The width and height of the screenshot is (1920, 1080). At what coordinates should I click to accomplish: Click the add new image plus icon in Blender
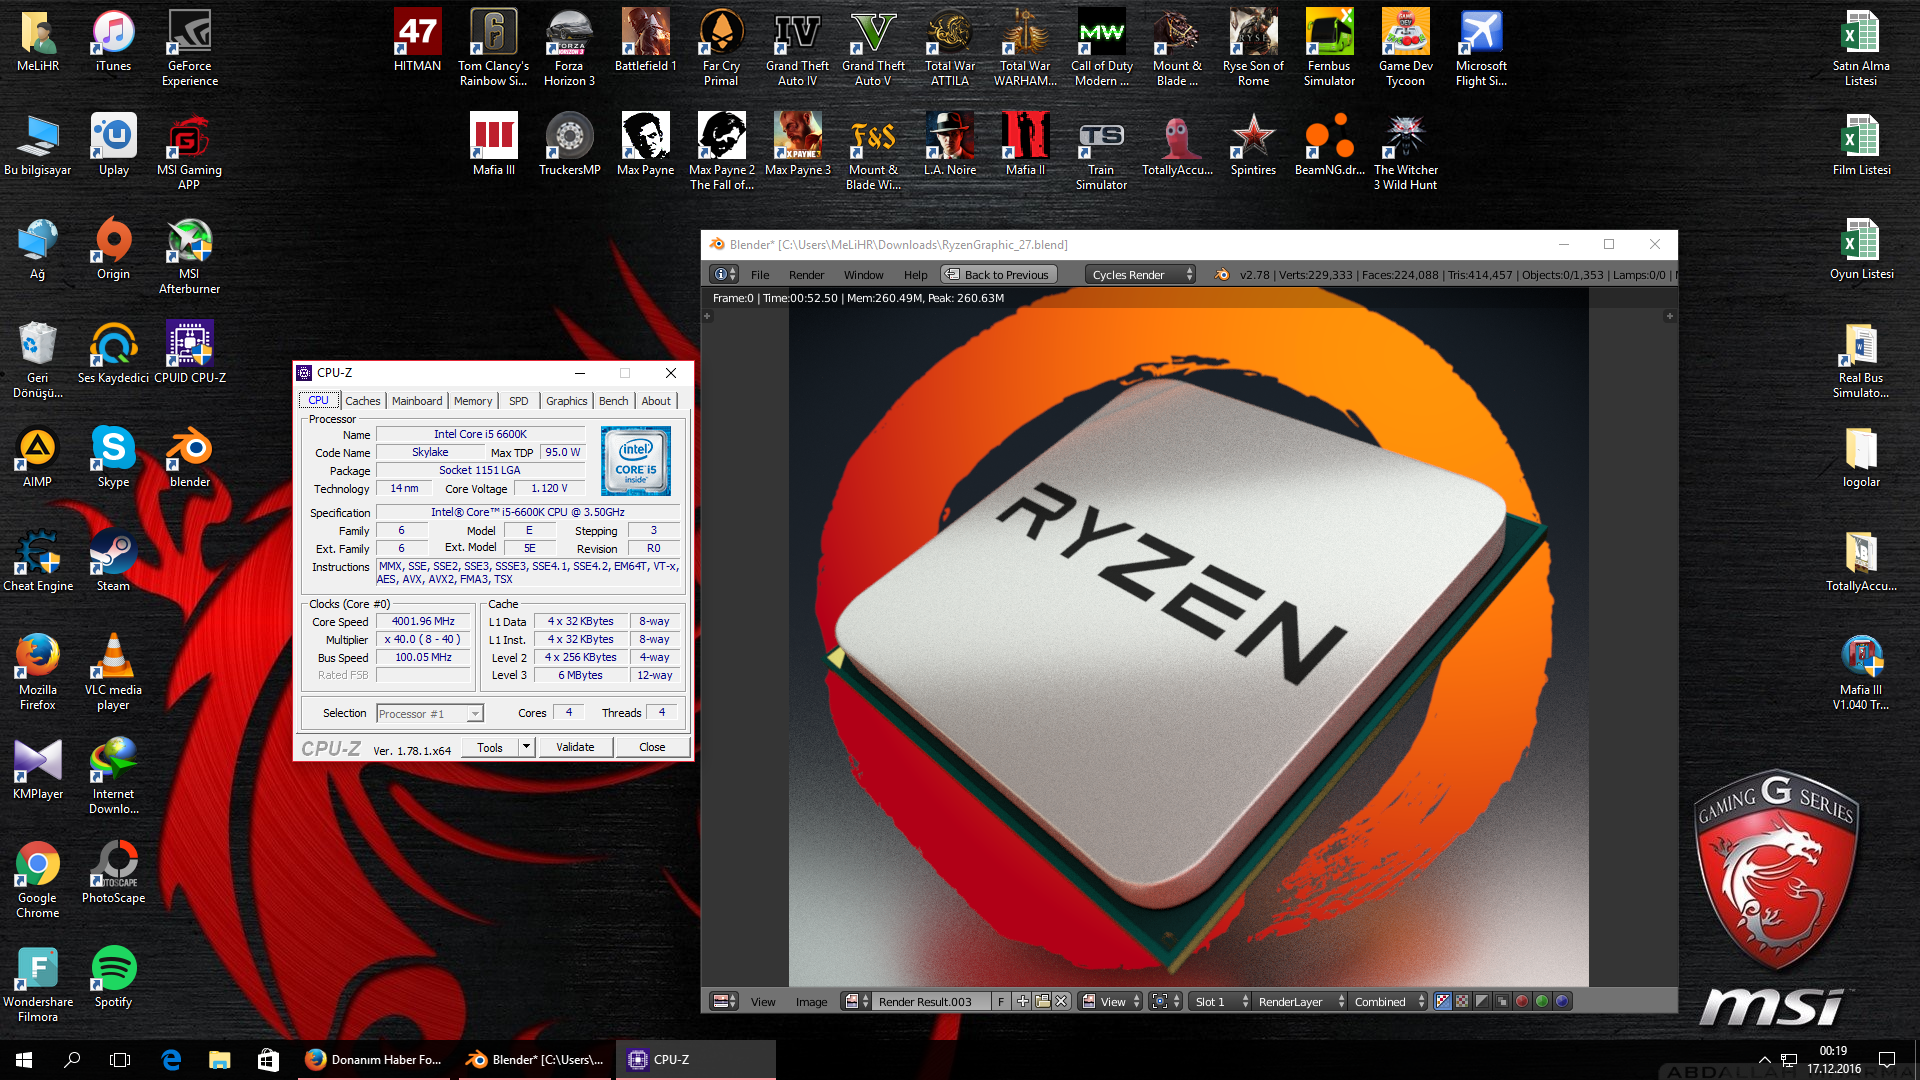coord(1022,1001)
